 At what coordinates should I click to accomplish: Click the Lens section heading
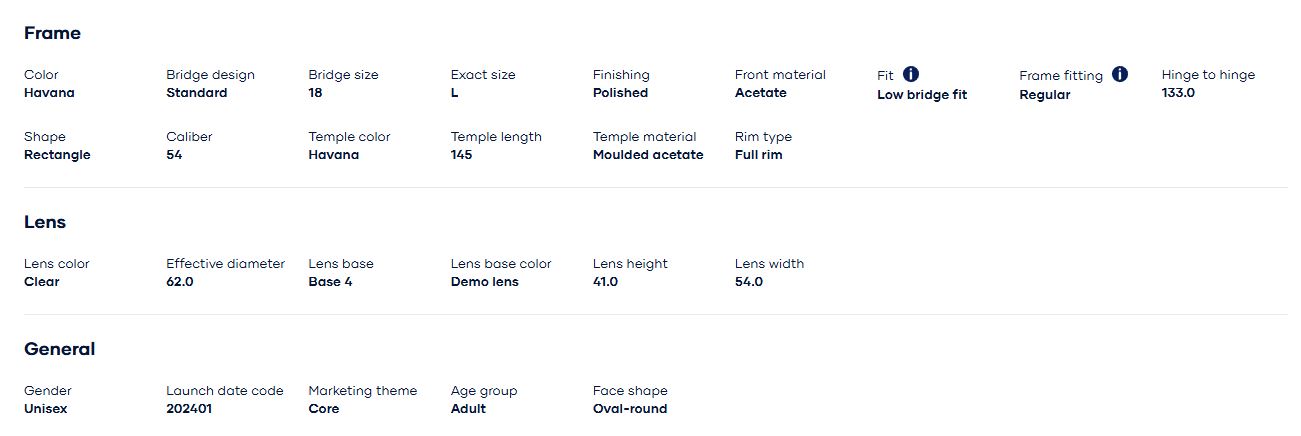point(45,222)
